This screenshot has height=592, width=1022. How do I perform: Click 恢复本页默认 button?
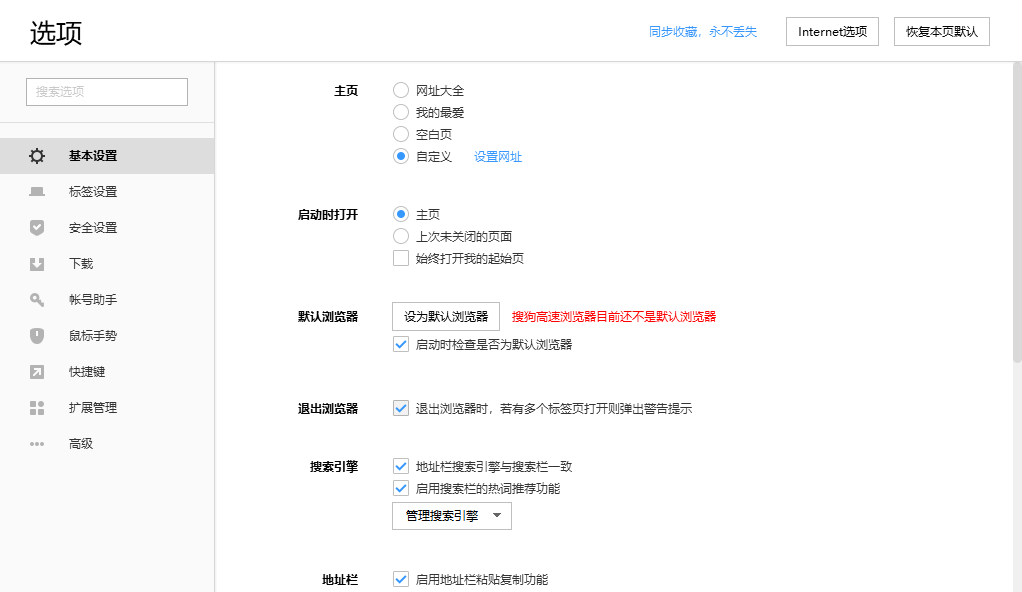tap(942, 31)
